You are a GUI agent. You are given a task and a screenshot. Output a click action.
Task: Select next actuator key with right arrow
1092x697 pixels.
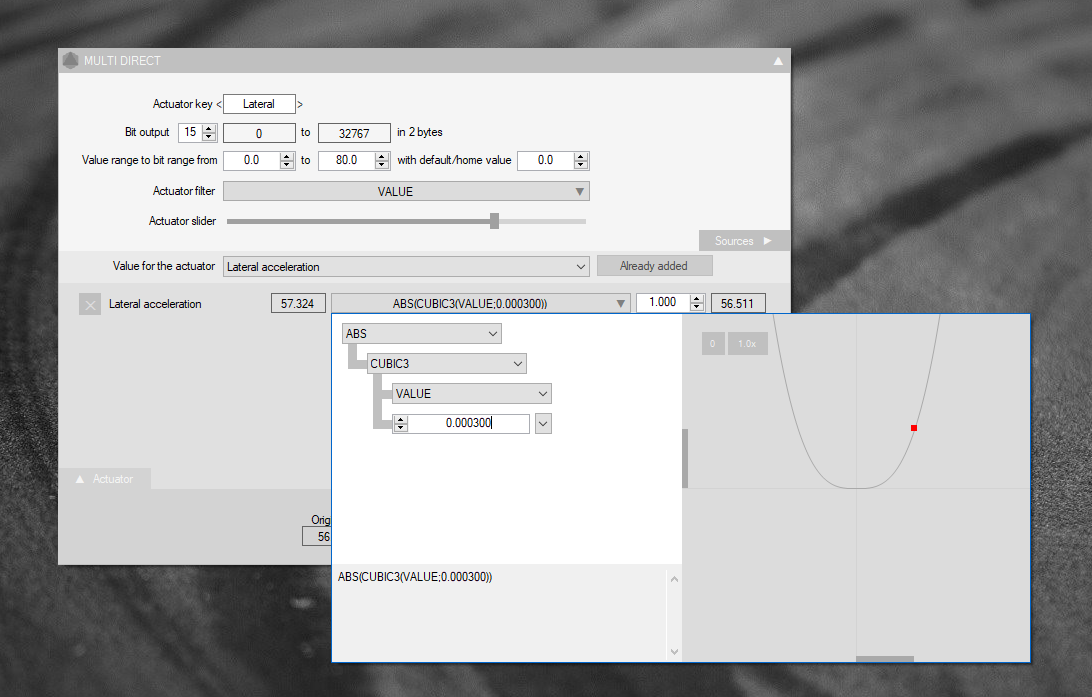pos(300,104)
